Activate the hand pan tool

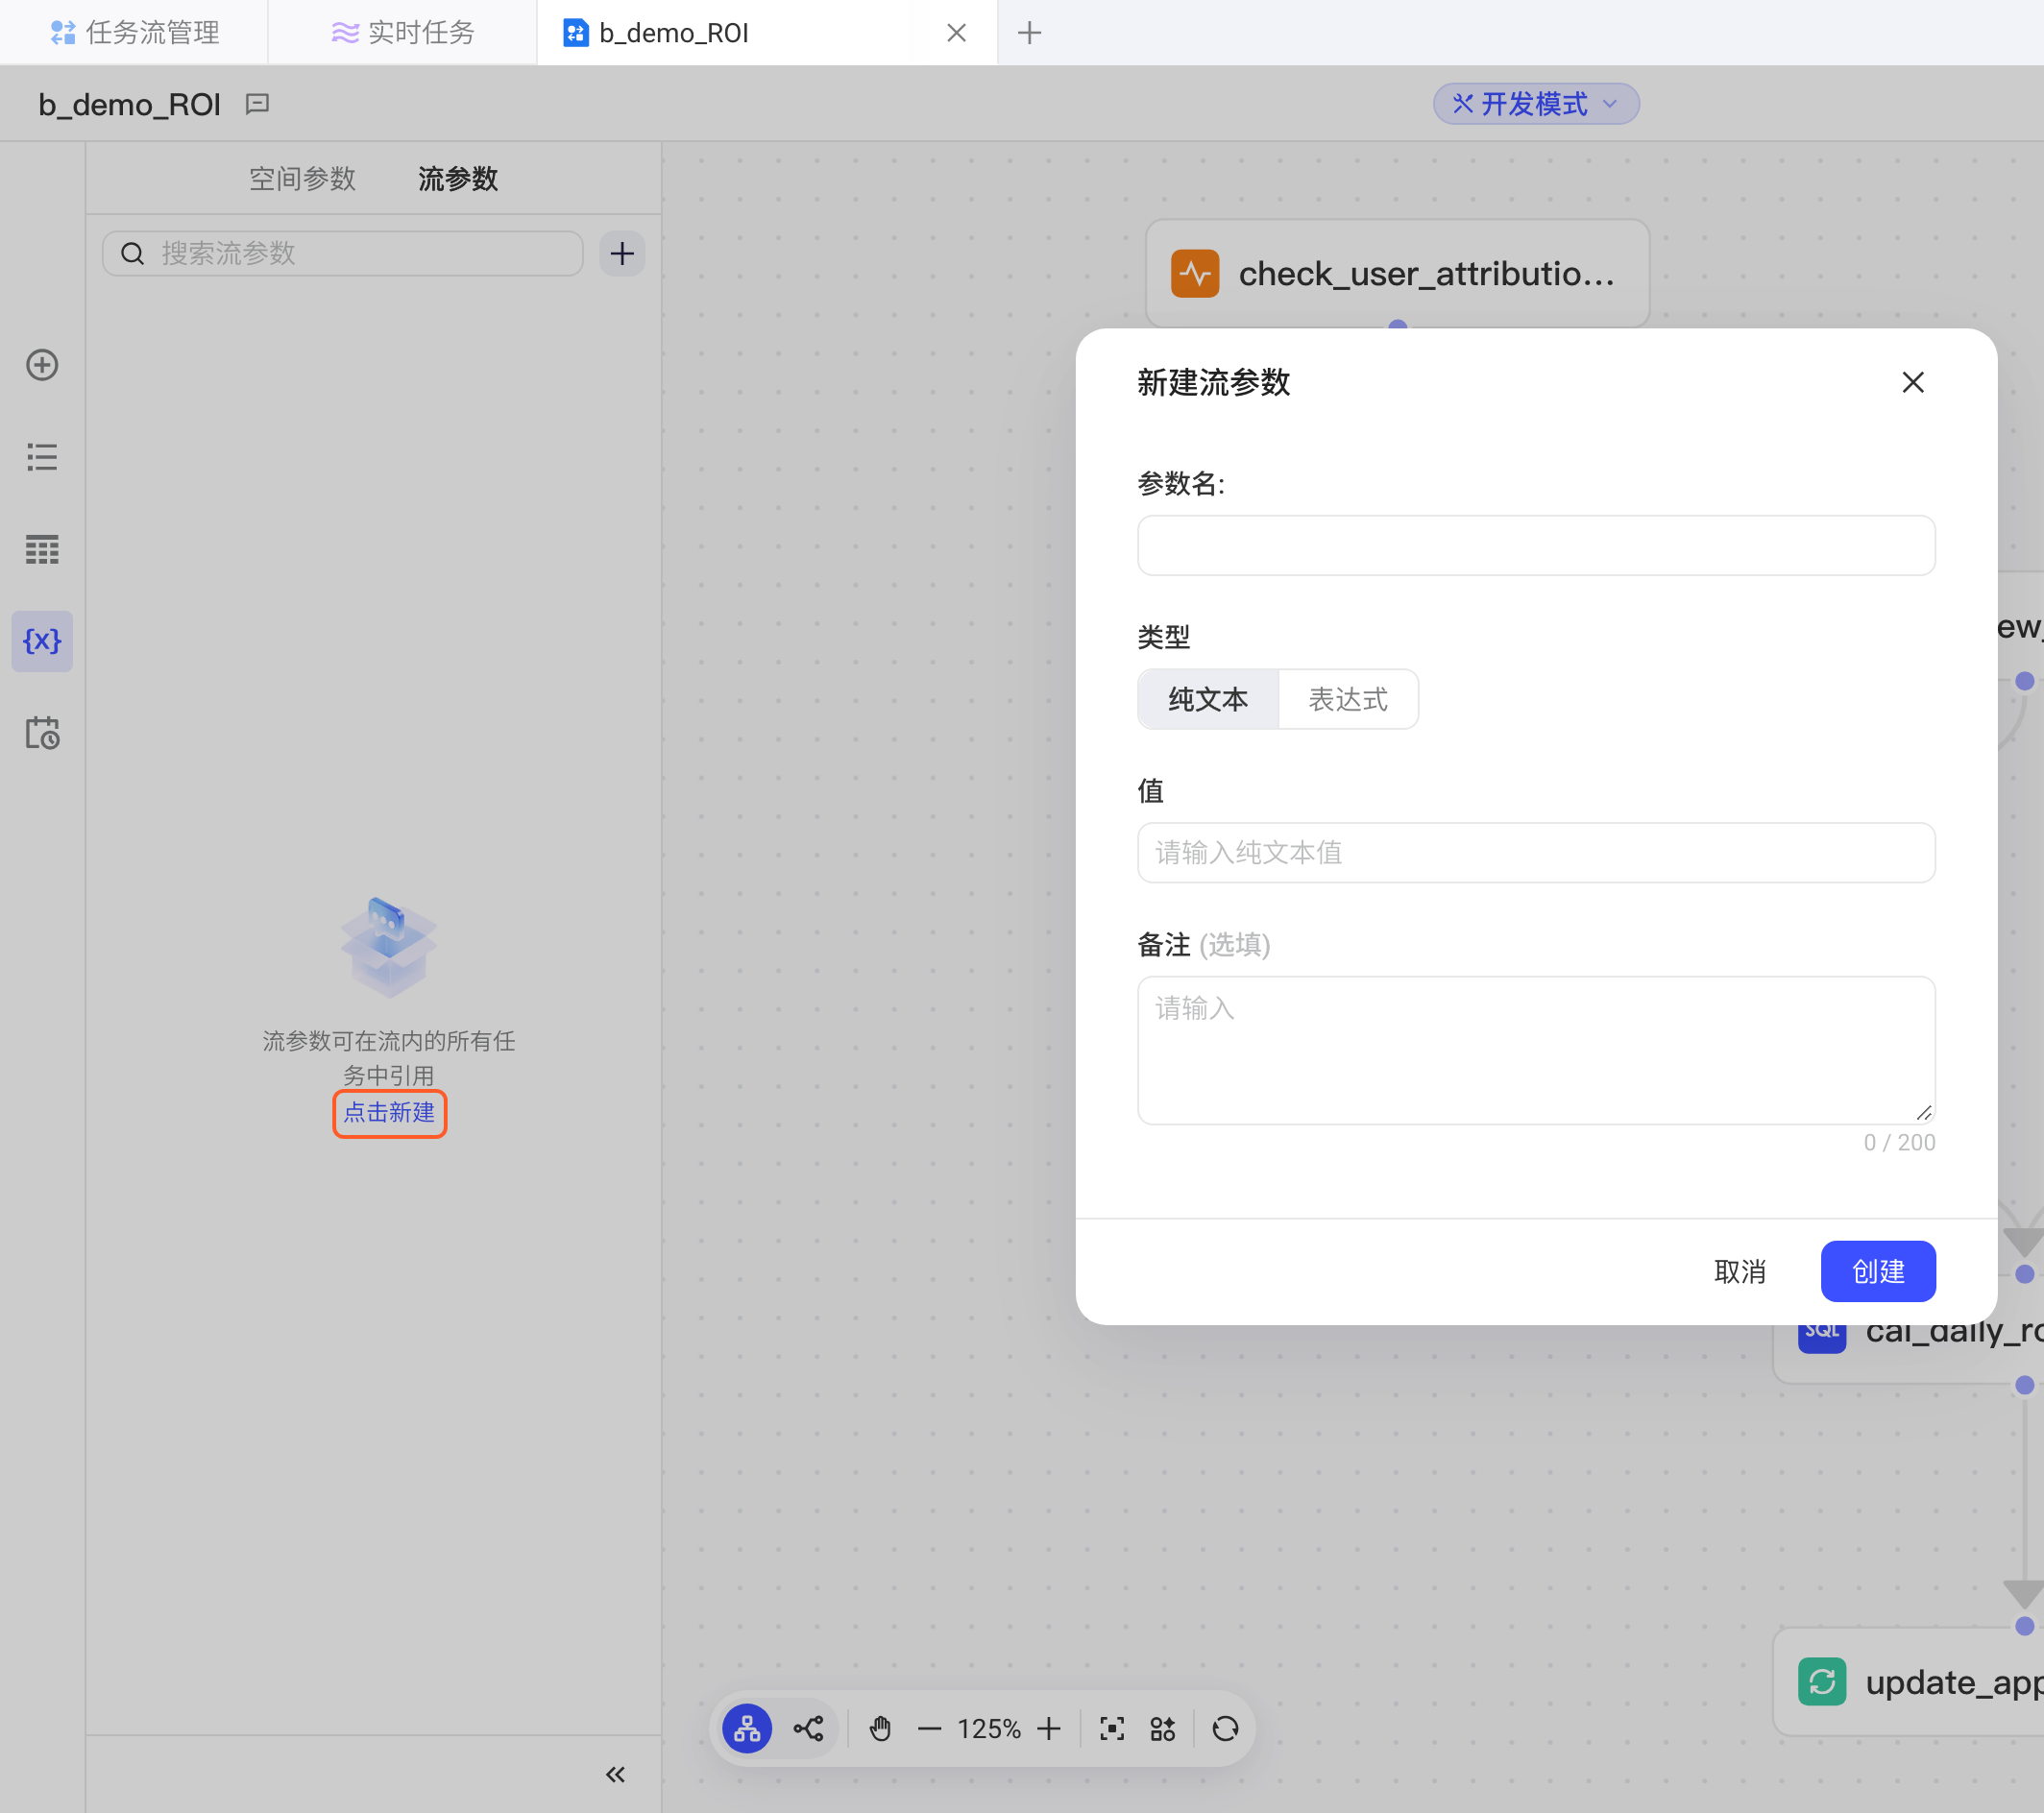pyautogui.click(x=880, y=1728)
